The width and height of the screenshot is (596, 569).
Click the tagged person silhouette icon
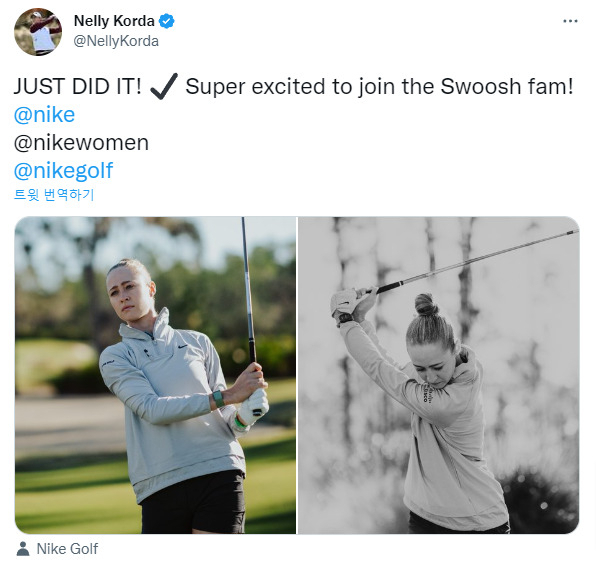click(23, 549)
